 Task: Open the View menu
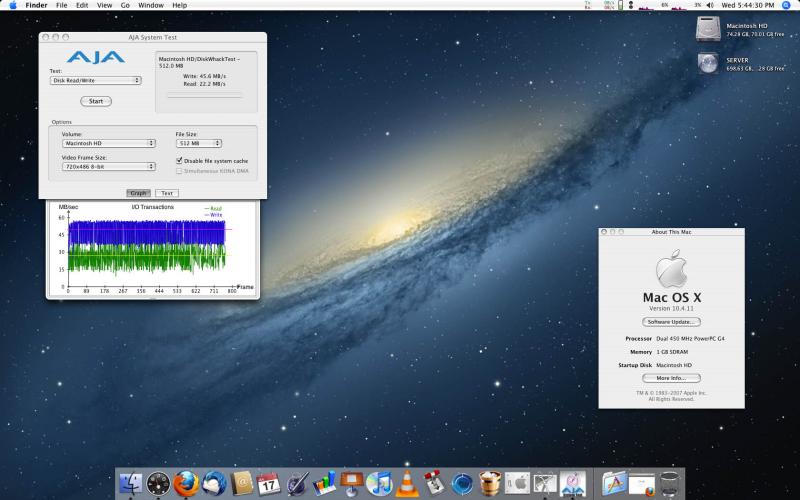(x=105, y=5)
